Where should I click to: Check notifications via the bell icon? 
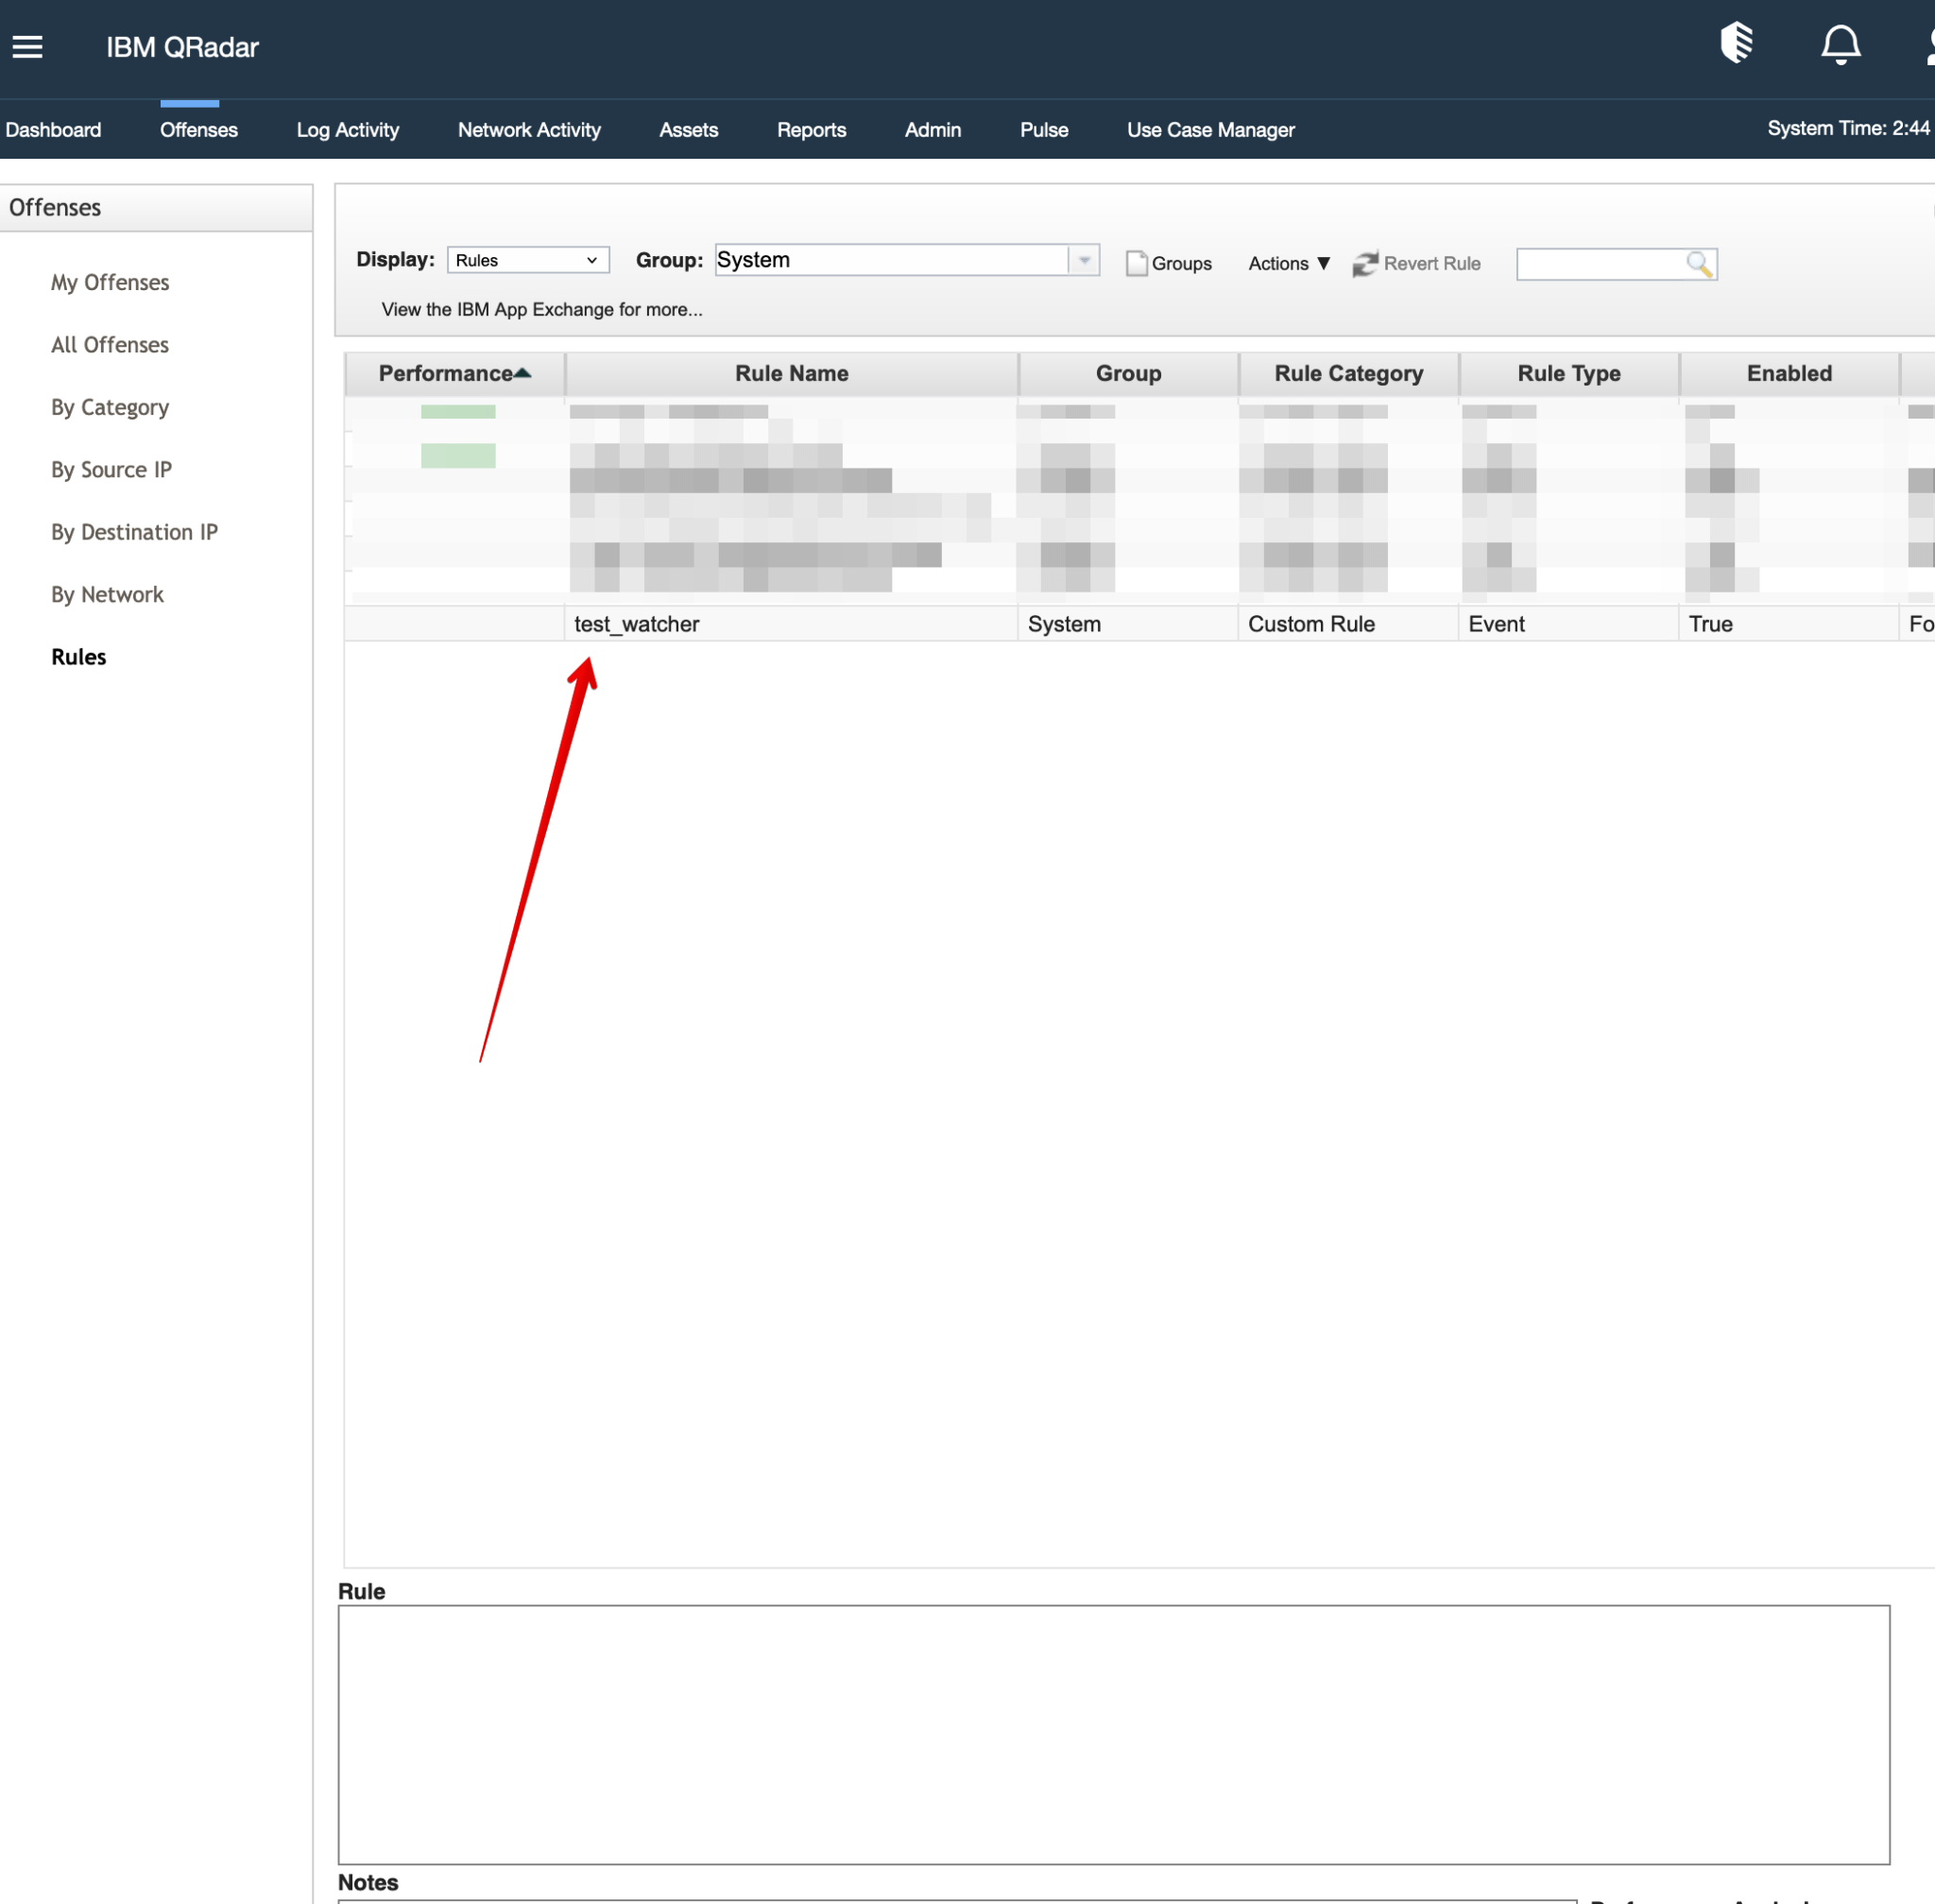coord(1840,44)
